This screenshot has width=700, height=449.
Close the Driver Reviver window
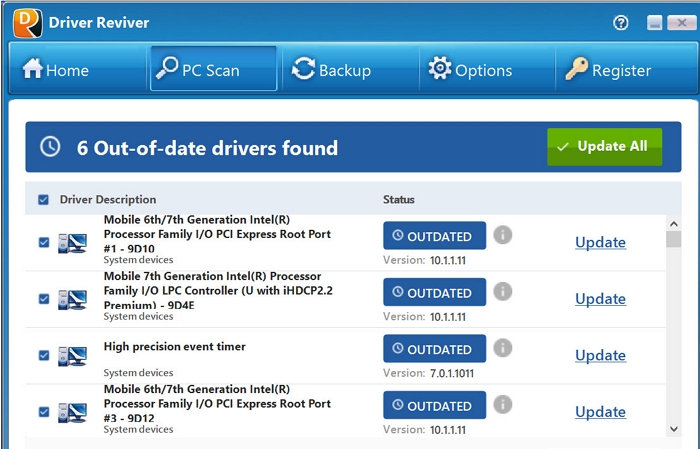click(x=681, y=22)
